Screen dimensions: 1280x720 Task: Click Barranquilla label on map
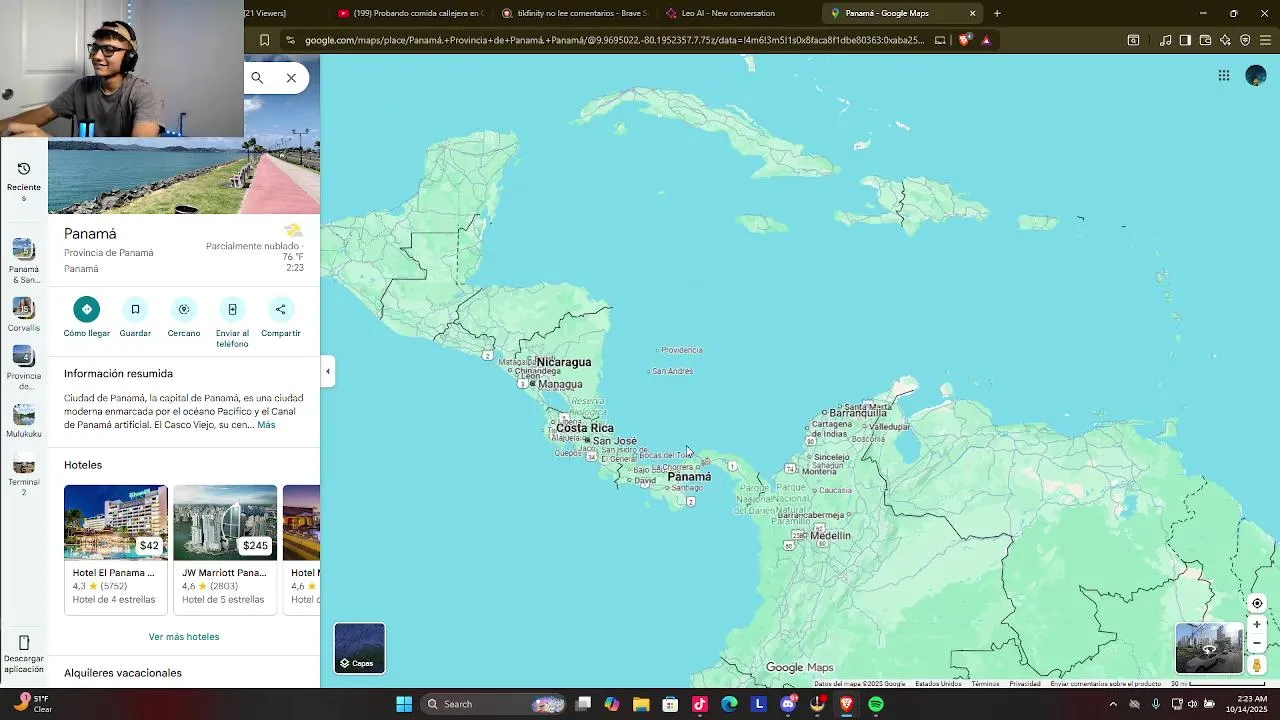[x=858, y=413]
